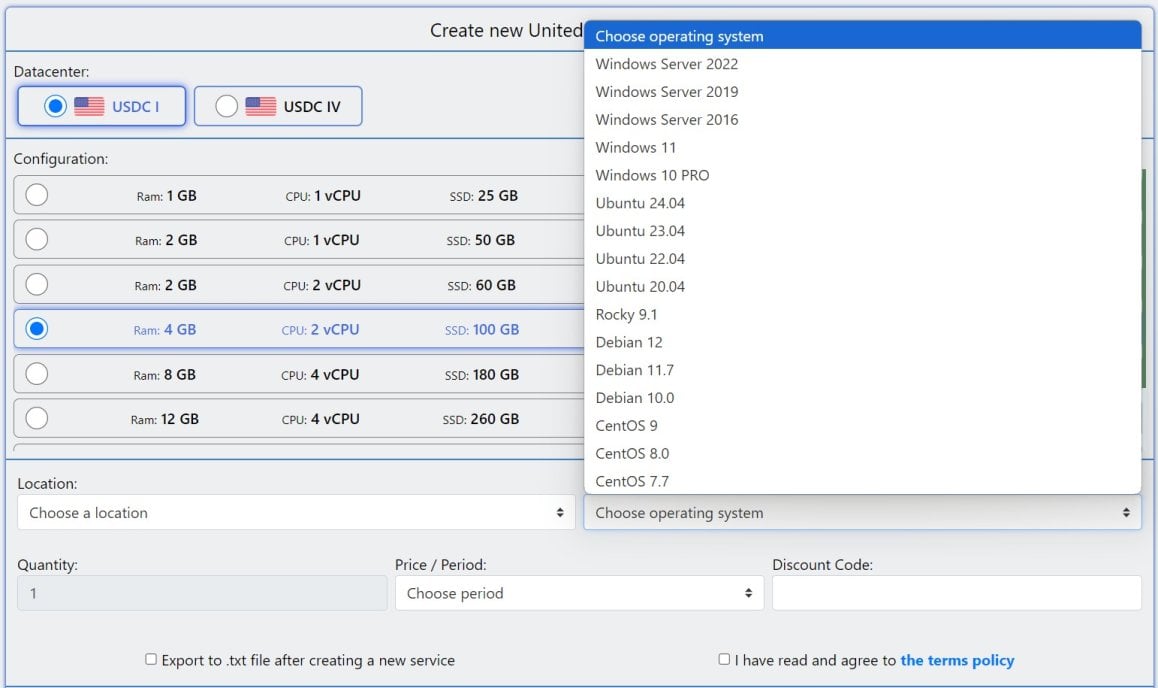Choose Ubuntu 23.04 in the OS list
Image resolution: width=1158 pixels, height=688 pixels.
click(x=863, y=231)
